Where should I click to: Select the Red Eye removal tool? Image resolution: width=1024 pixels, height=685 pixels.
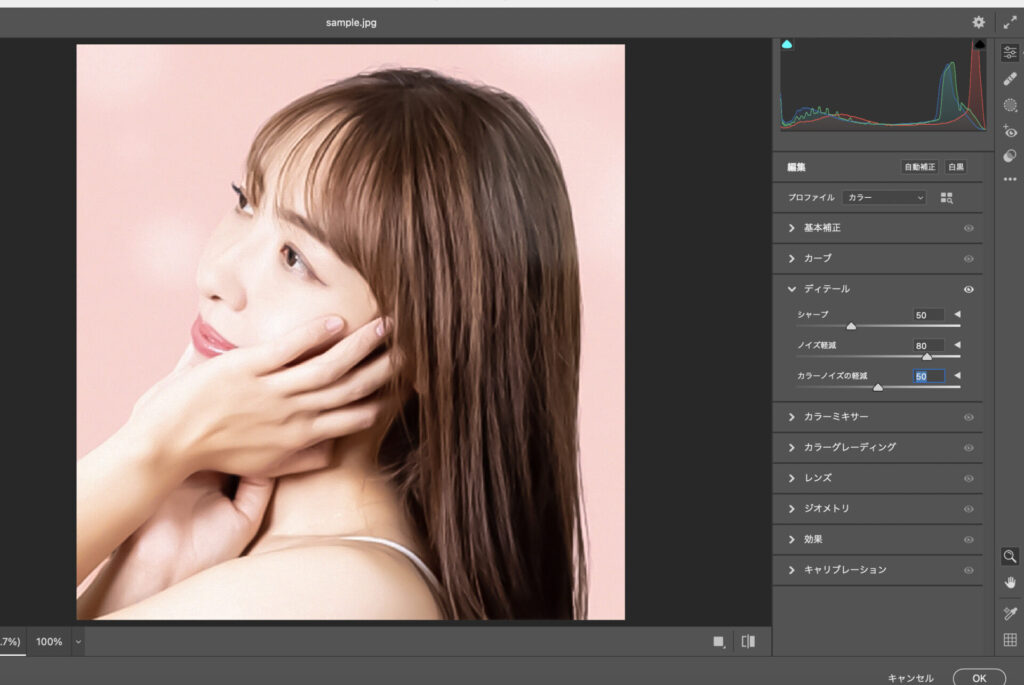coord(1010,131)
